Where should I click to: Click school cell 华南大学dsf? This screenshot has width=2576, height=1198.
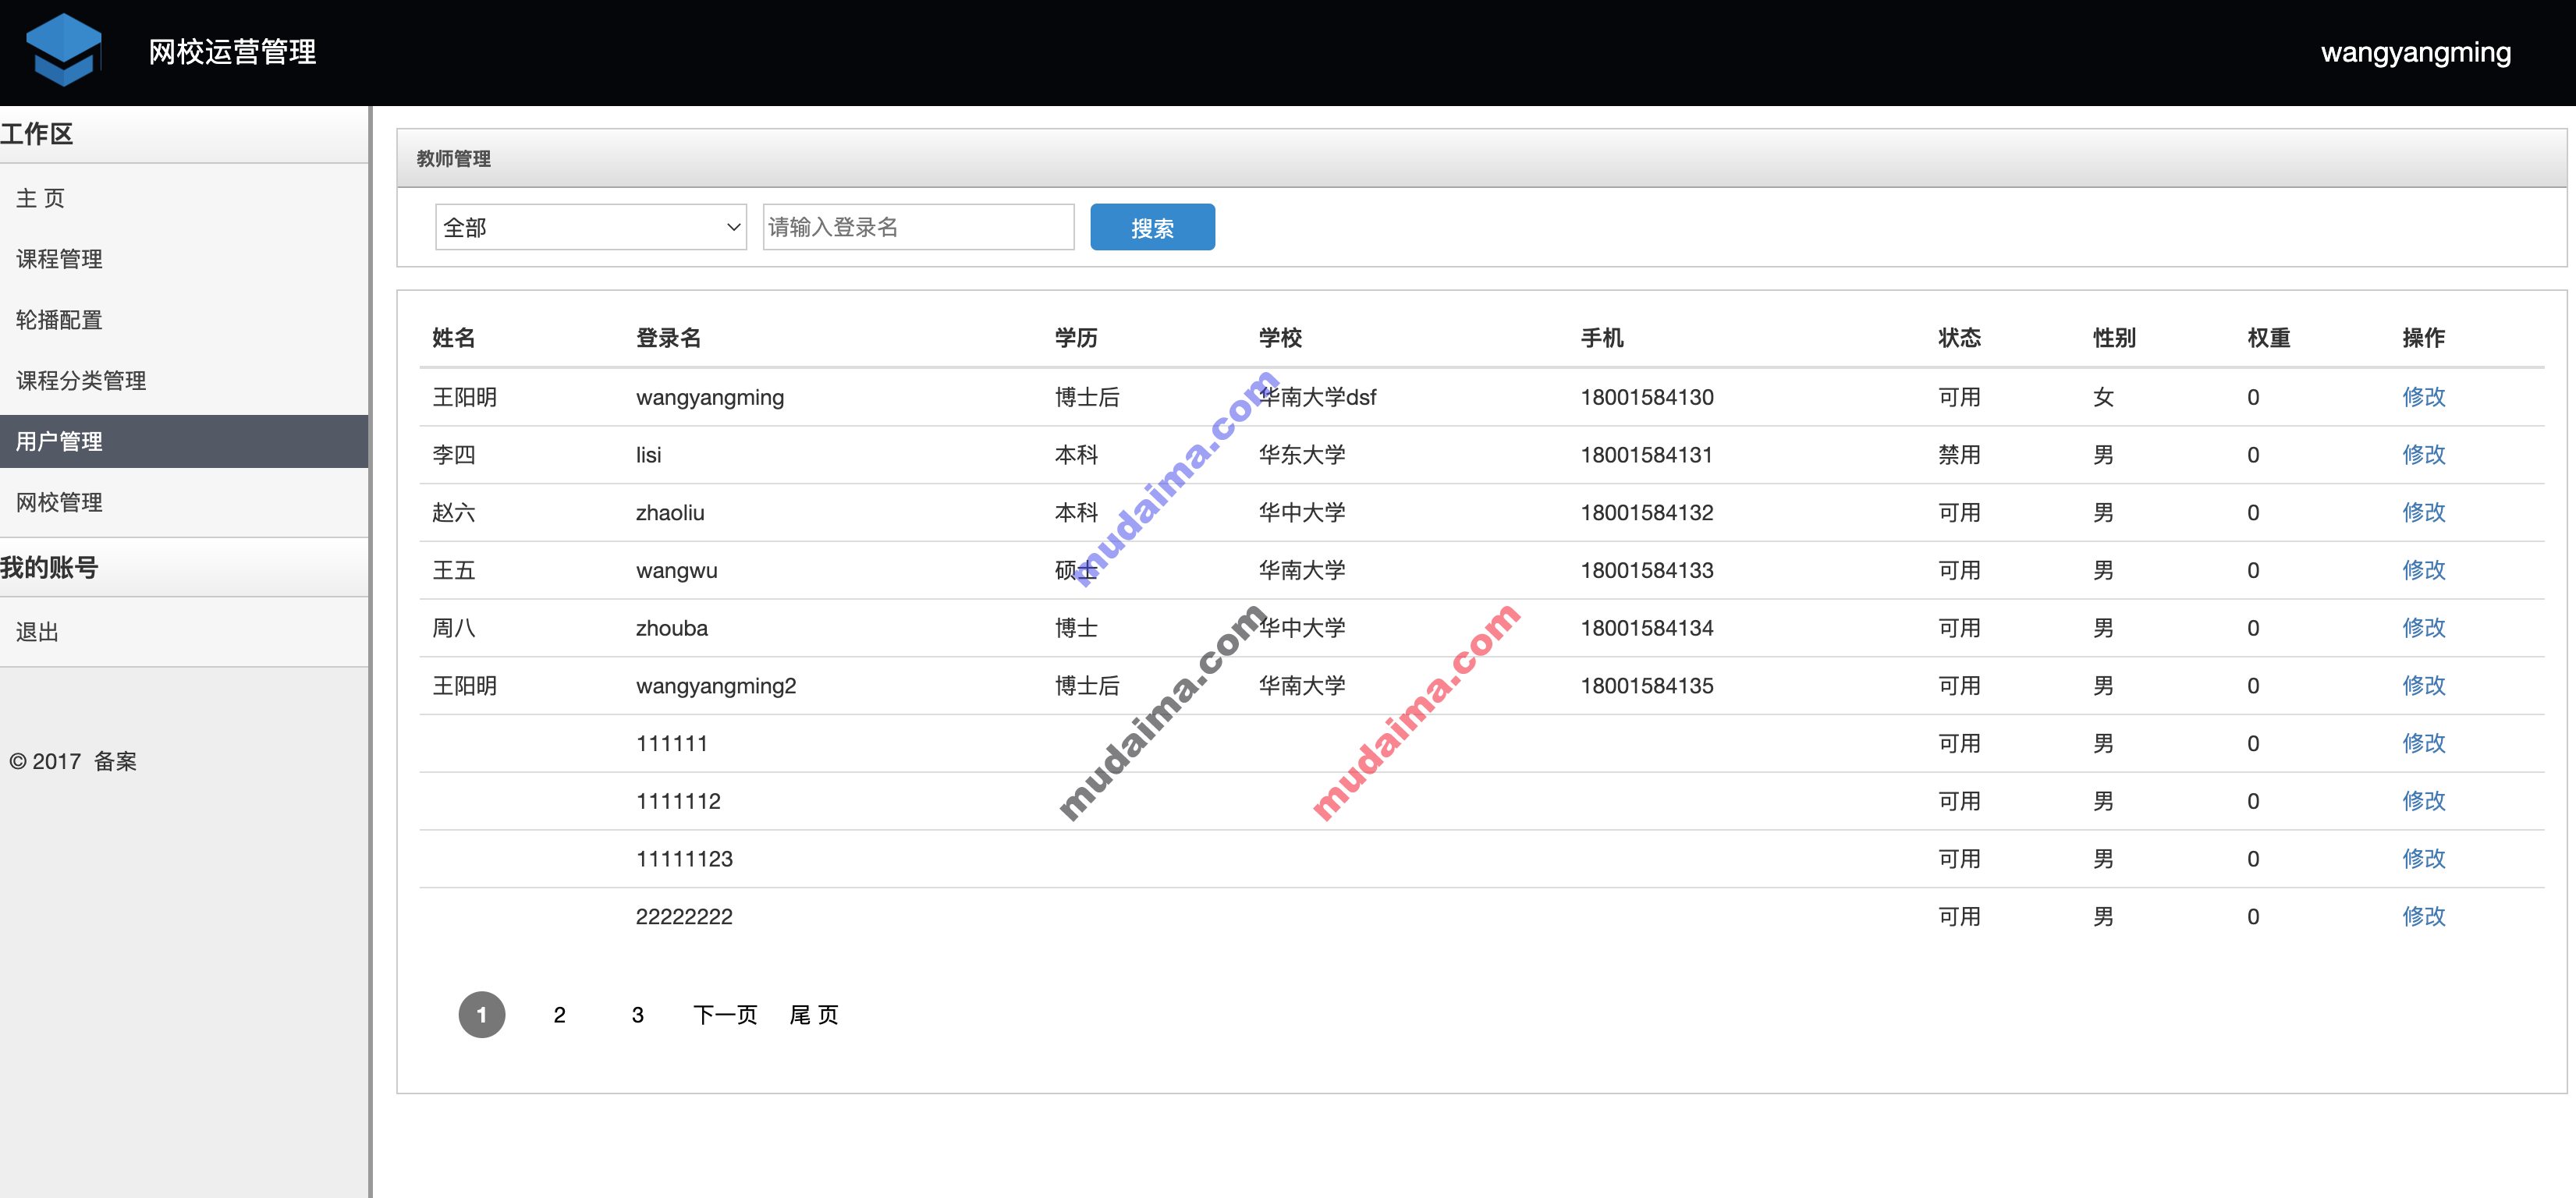(1317, 397)
